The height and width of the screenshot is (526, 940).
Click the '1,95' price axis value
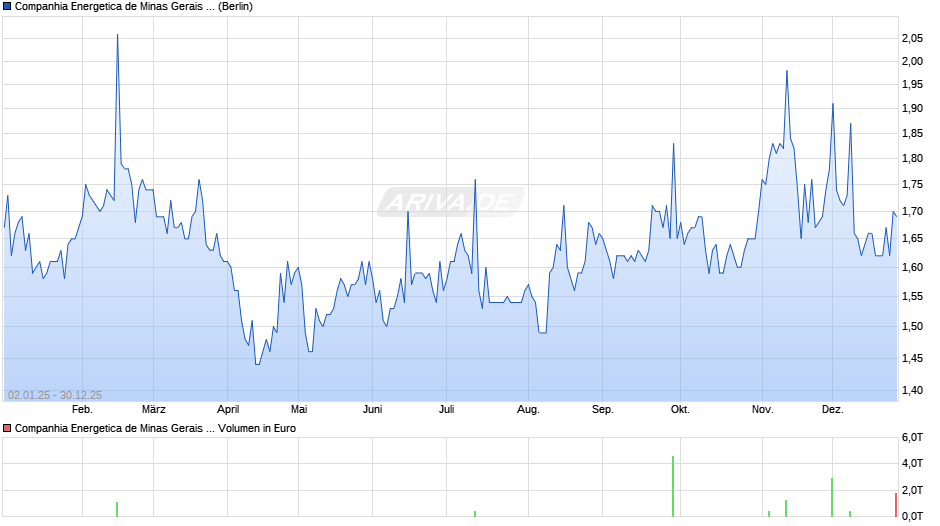click(x=912, y=85)
